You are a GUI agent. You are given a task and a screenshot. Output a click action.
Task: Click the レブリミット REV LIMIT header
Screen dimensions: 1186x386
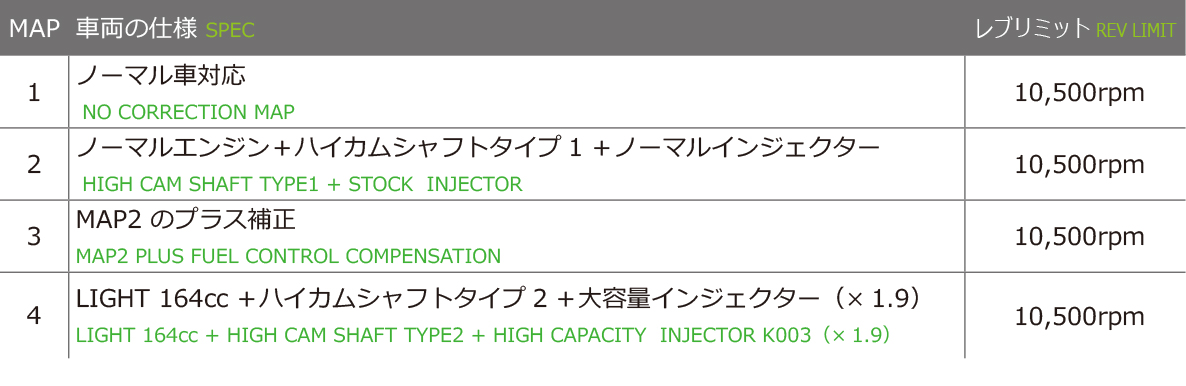[1076, 30]
